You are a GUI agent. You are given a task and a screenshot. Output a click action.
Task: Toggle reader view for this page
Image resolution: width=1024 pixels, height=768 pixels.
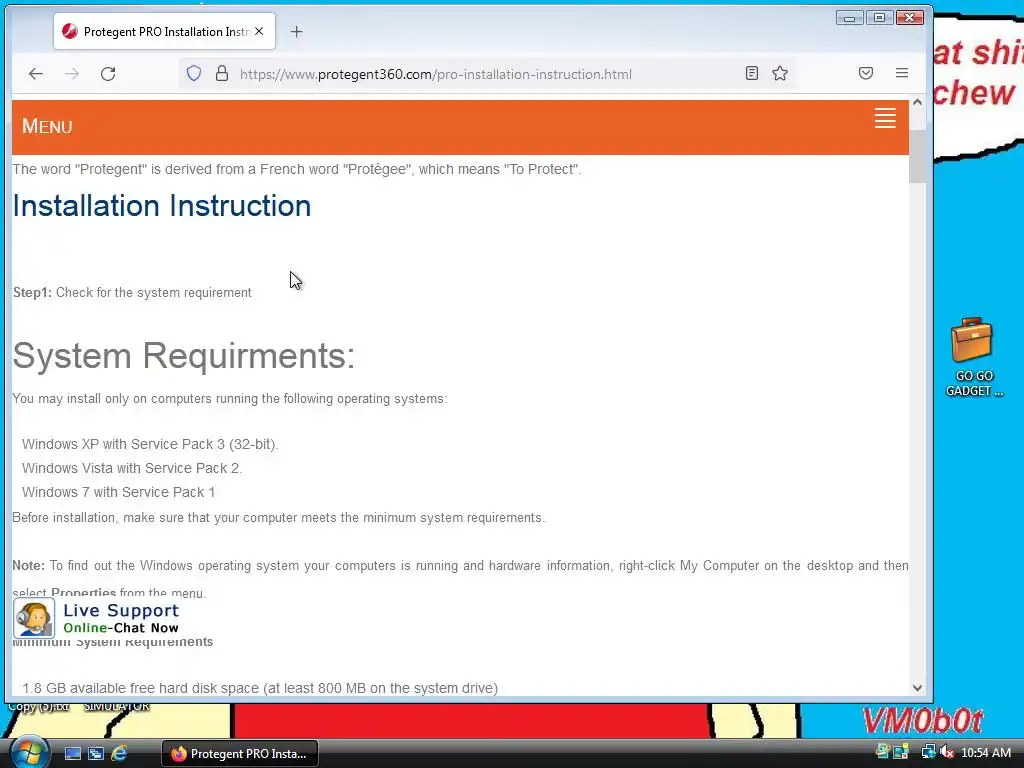coord(752,73)
